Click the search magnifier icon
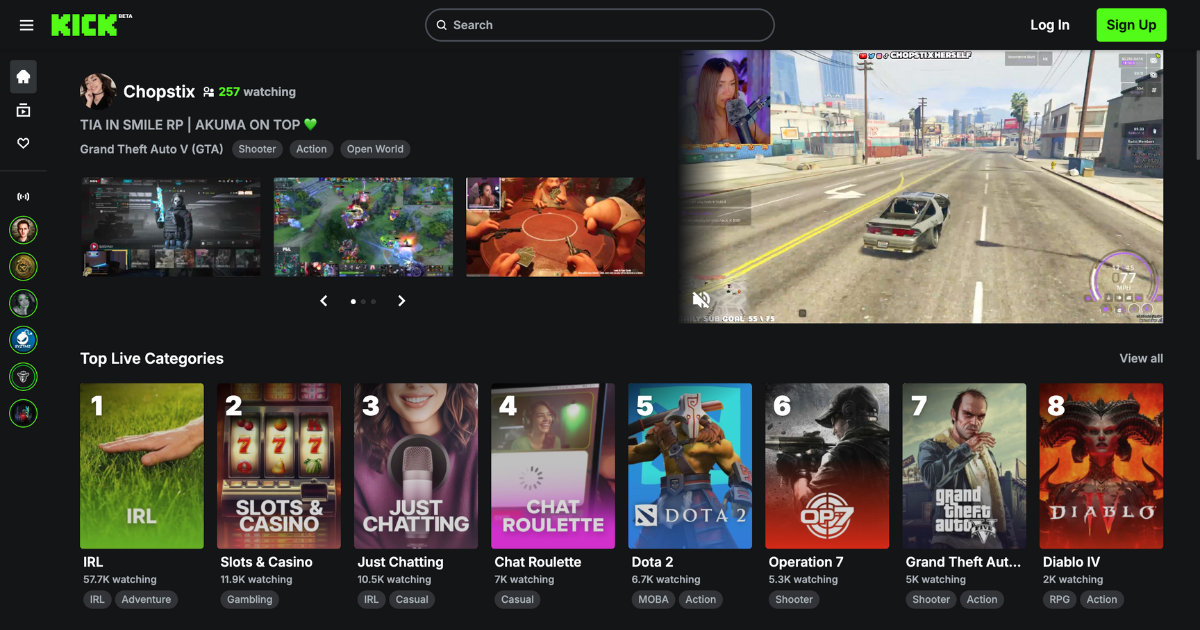The width and height of the screenshot is (1200, 630). (x=441, y=25)
